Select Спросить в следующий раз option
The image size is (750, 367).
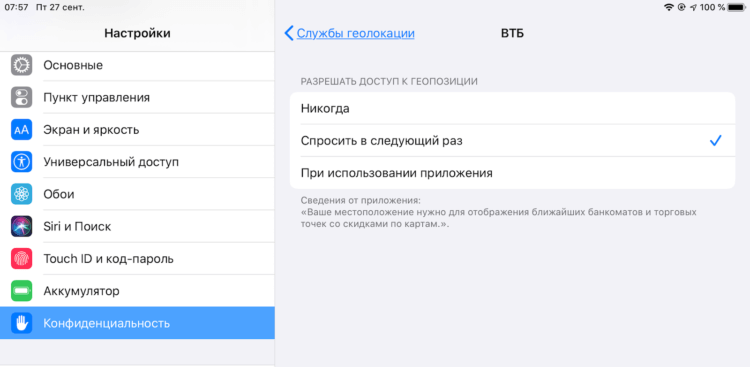coord(512,141)
